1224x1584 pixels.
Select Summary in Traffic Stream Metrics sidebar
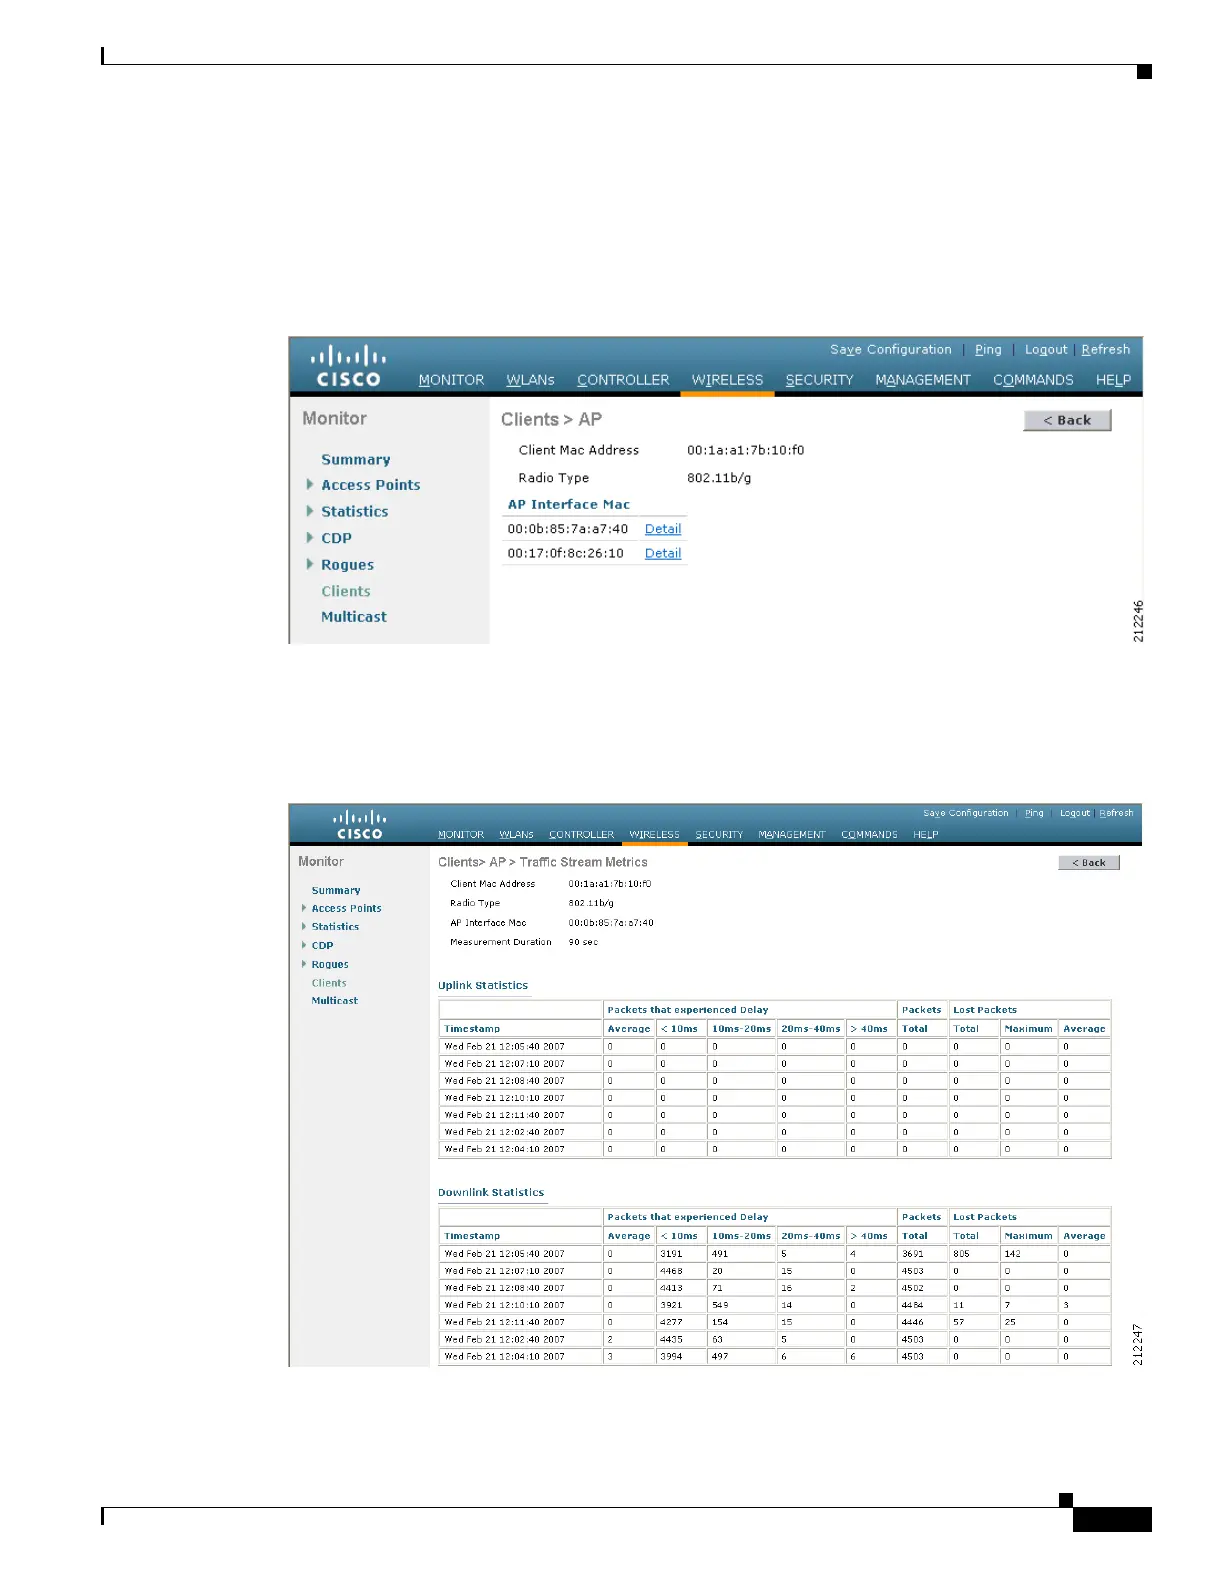pos(336,890)
